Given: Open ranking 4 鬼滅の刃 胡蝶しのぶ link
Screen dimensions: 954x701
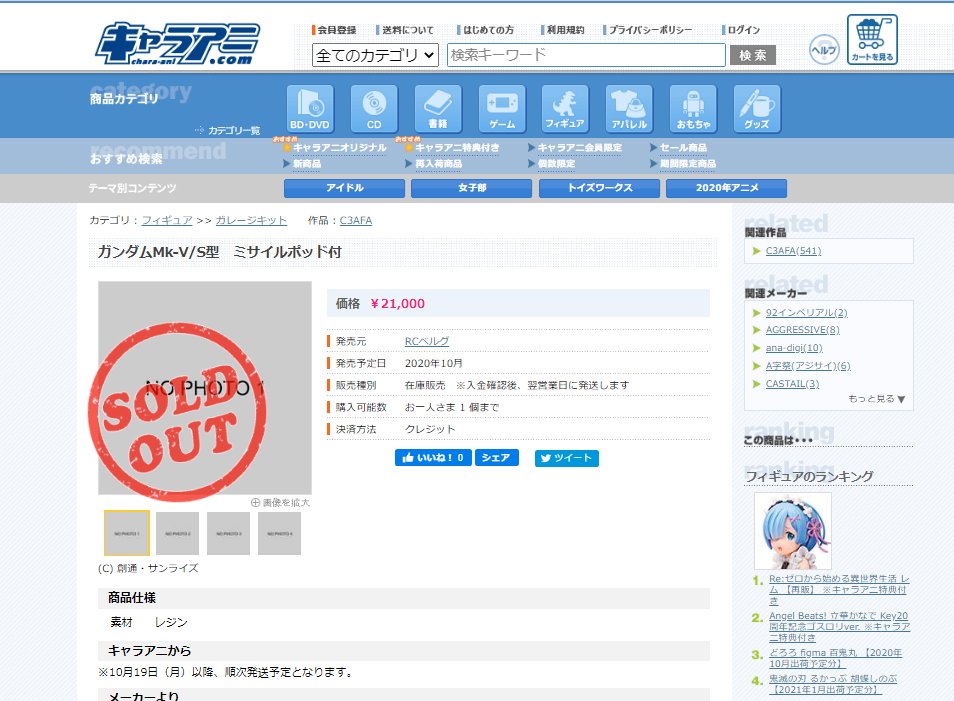Looking at the screenshot, I should 833,684.
